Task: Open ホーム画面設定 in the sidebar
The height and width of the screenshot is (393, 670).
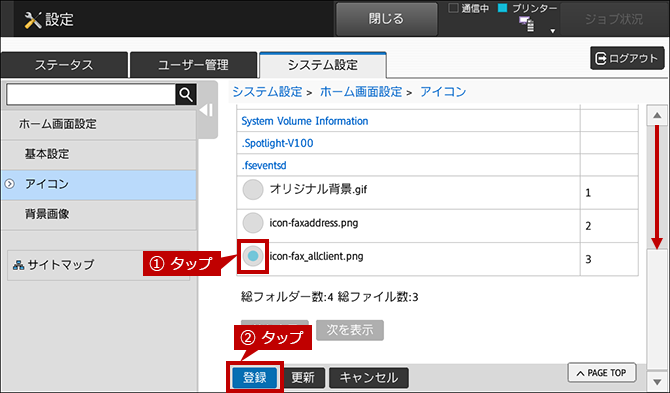Action: pos(99,124)
